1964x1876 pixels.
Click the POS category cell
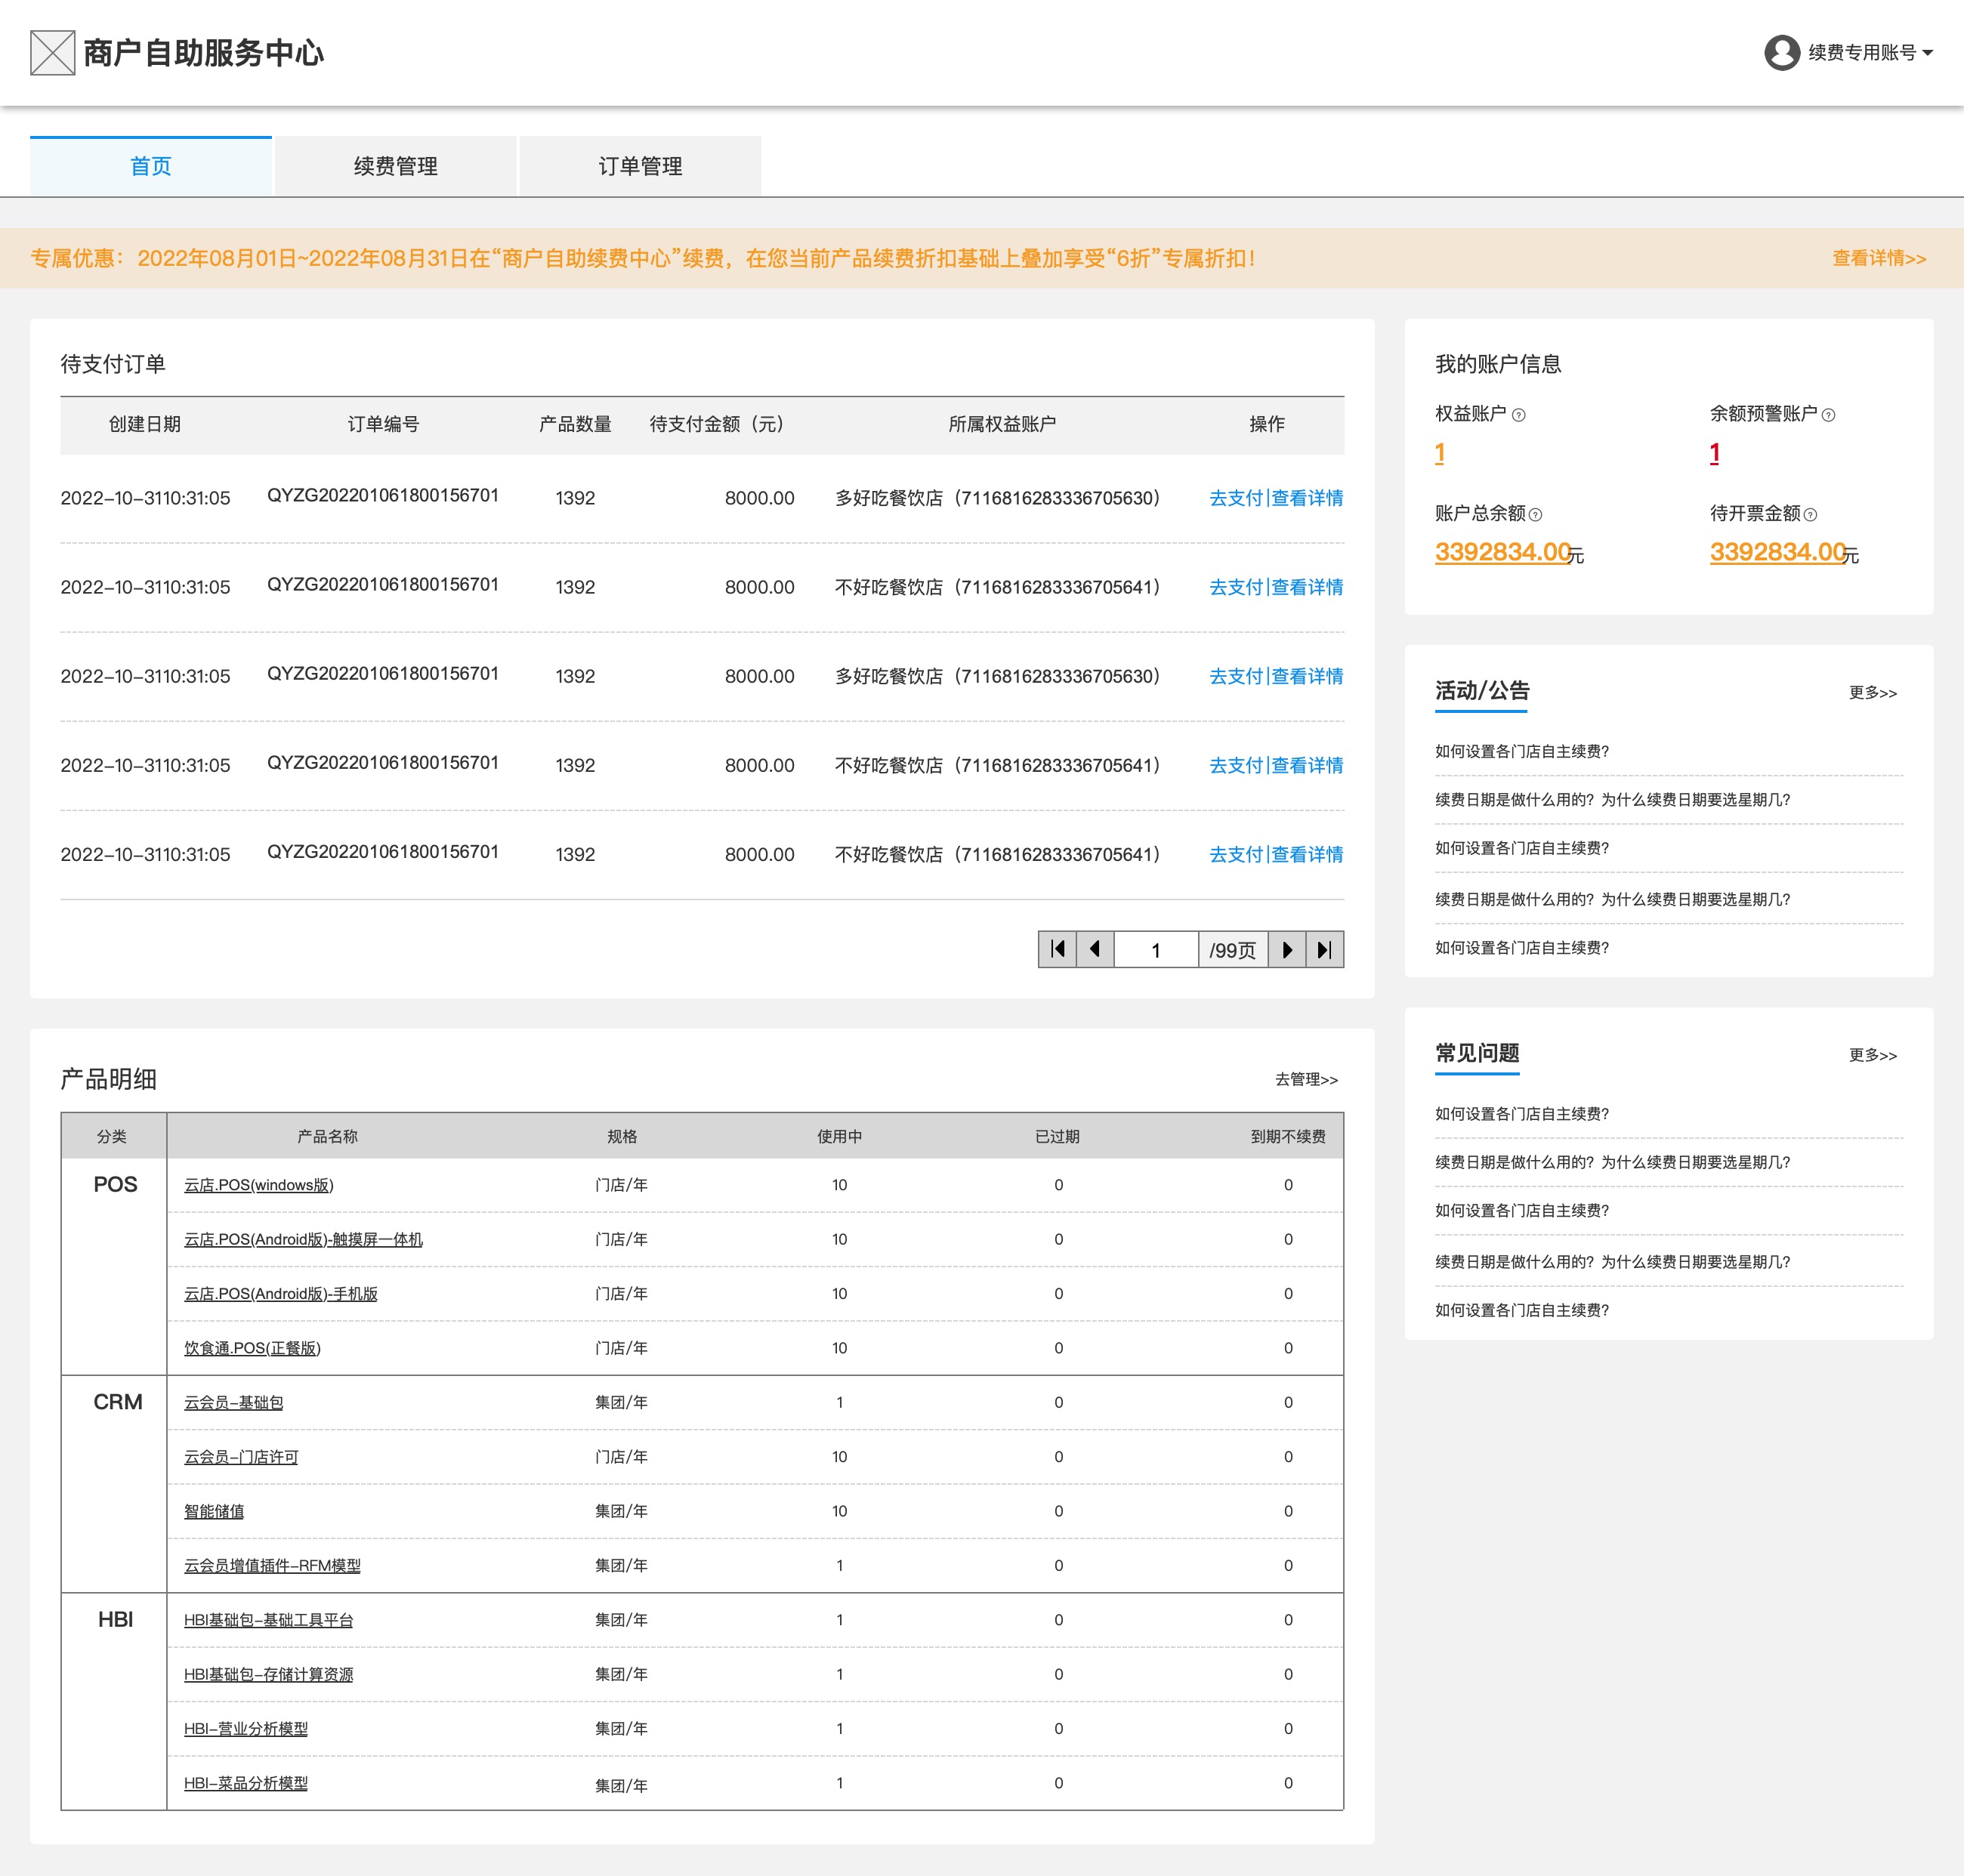(114, 1266)
